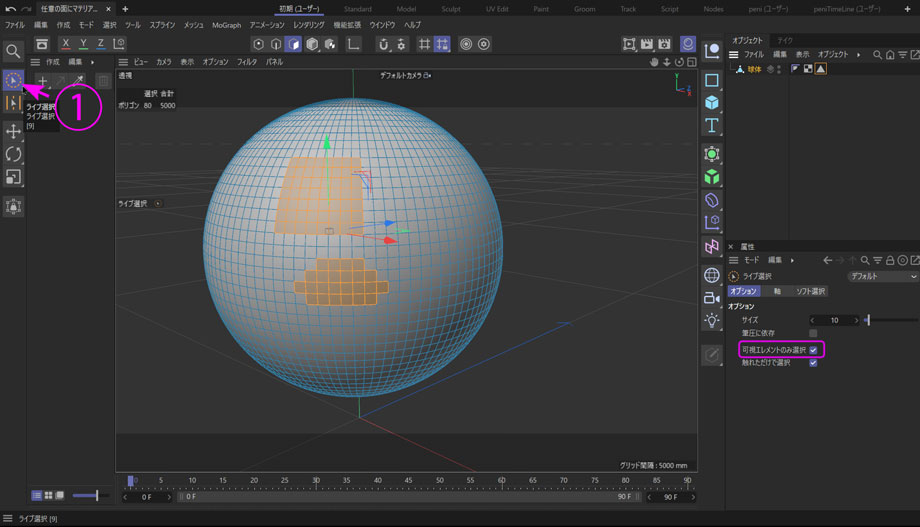The image size is (920, 527).
Task: Add a light object with the bulb icon
Action: tap(712, 320)
